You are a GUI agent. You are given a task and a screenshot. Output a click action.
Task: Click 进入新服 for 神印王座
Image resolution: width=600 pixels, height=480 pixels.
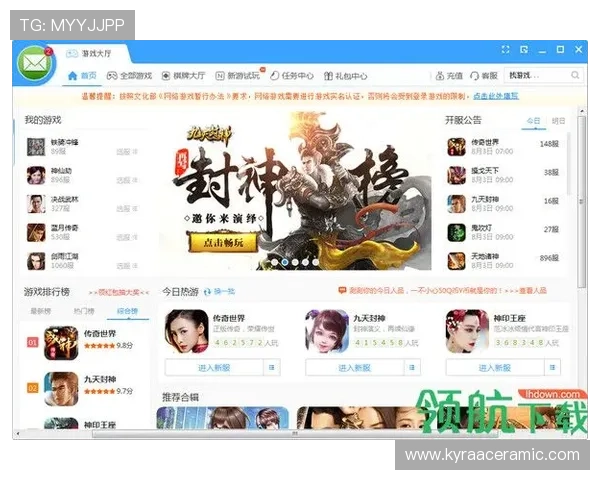pyautogui.click(x=495, y=367)
